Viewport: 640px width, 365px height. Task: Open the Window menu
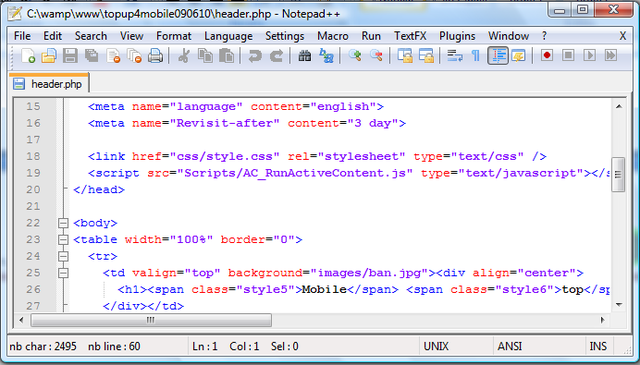(509, 36)
